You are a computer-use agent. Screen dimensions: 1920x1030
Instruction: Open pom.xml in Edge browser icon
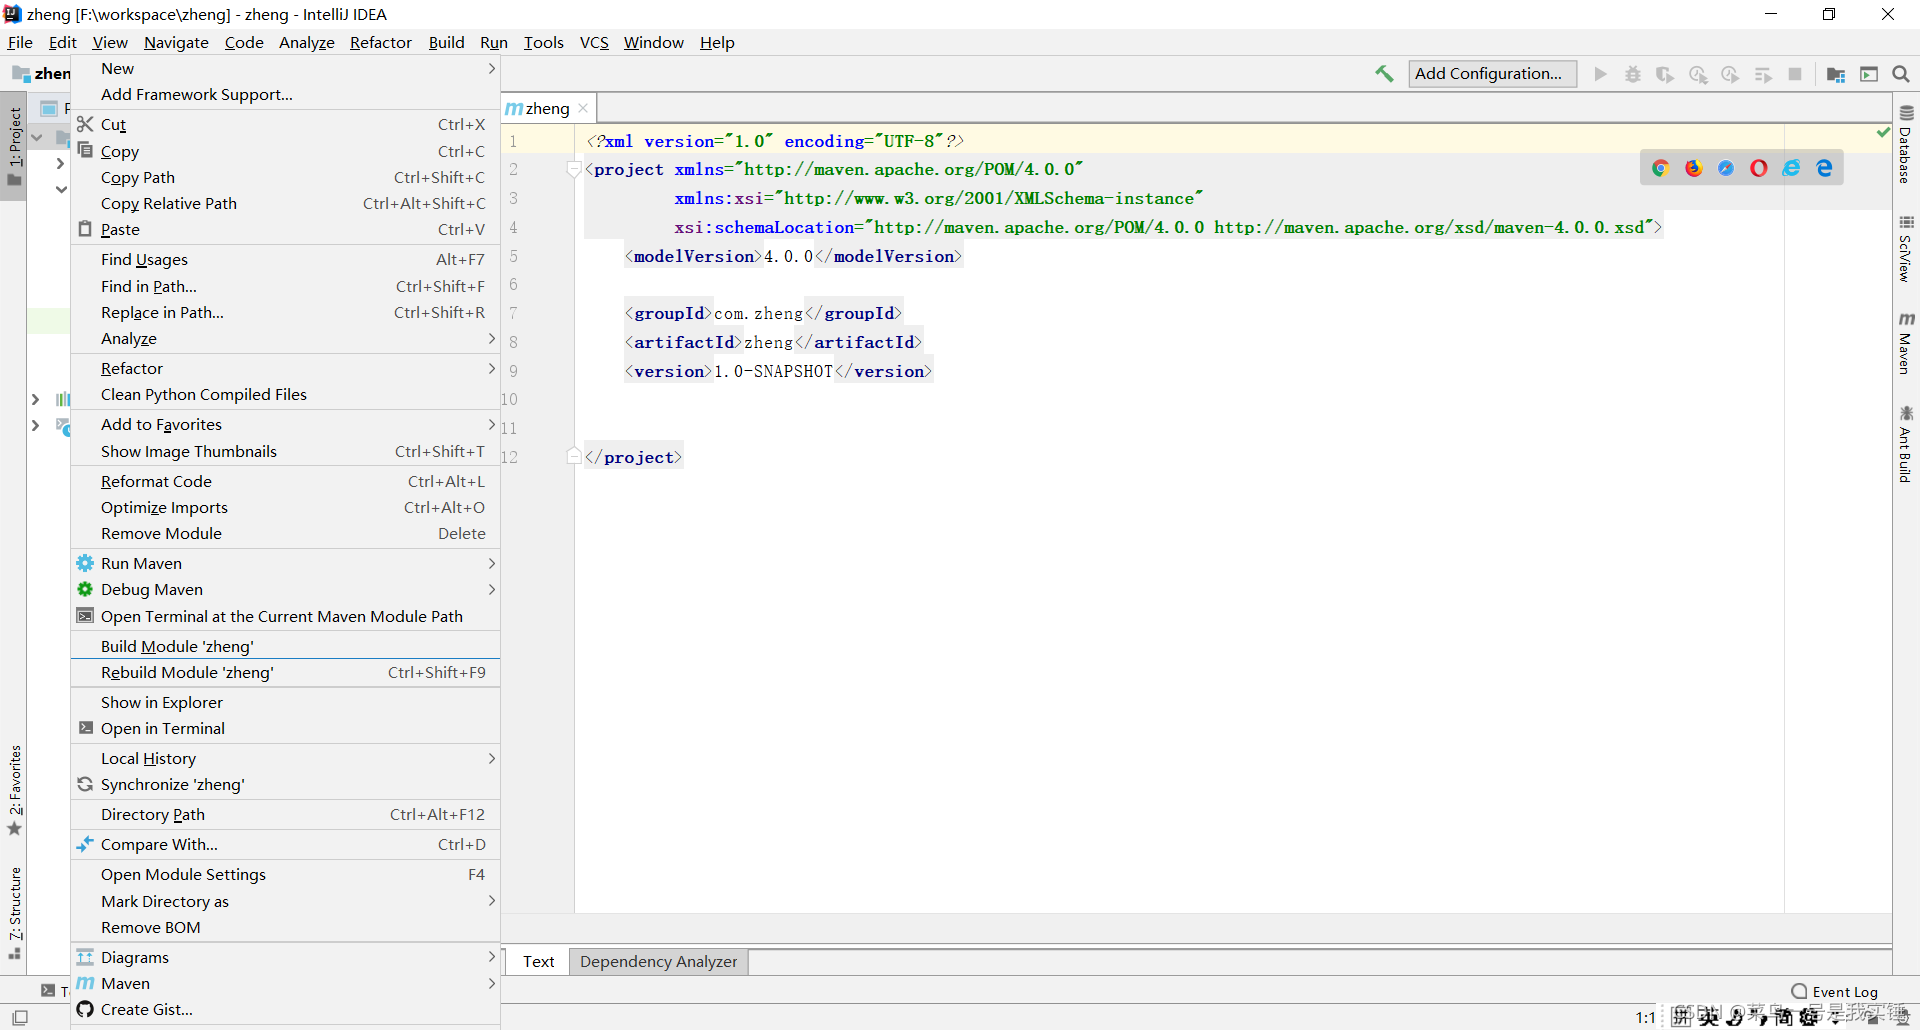pyautogui.click(x=1825, y=168)
